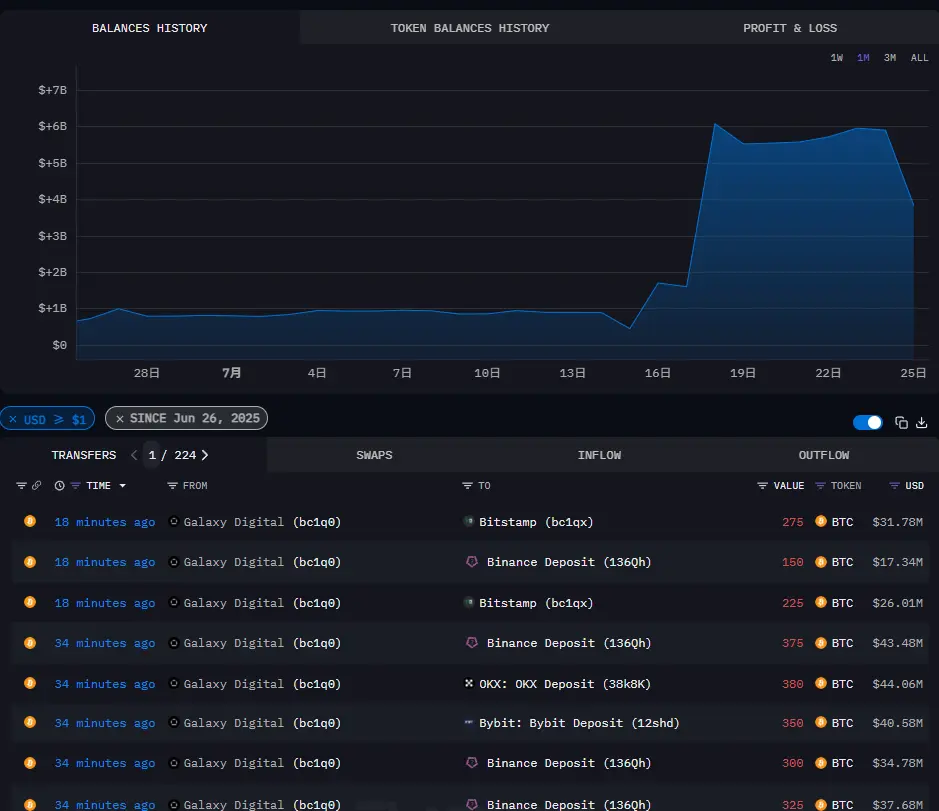Click Bitcoin chain icon of $40.58M row
This screenshot has width=939, height=811.
click(x=29, y=722)
